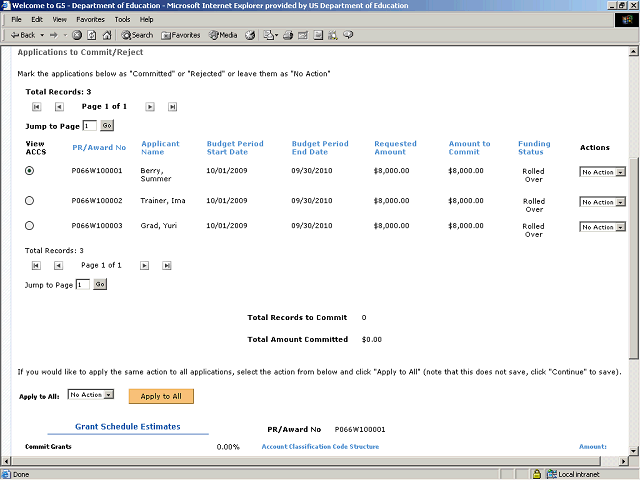Click the top Jump to Page field
This screenshot has height=480, width=640.
tap(90, 126)
